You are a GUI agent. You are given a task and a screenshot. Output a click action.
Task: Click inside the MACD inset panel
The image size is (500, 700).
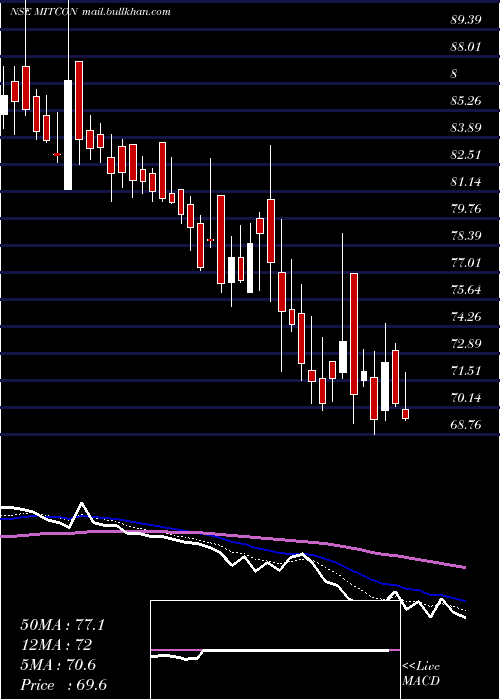[275, 650]
